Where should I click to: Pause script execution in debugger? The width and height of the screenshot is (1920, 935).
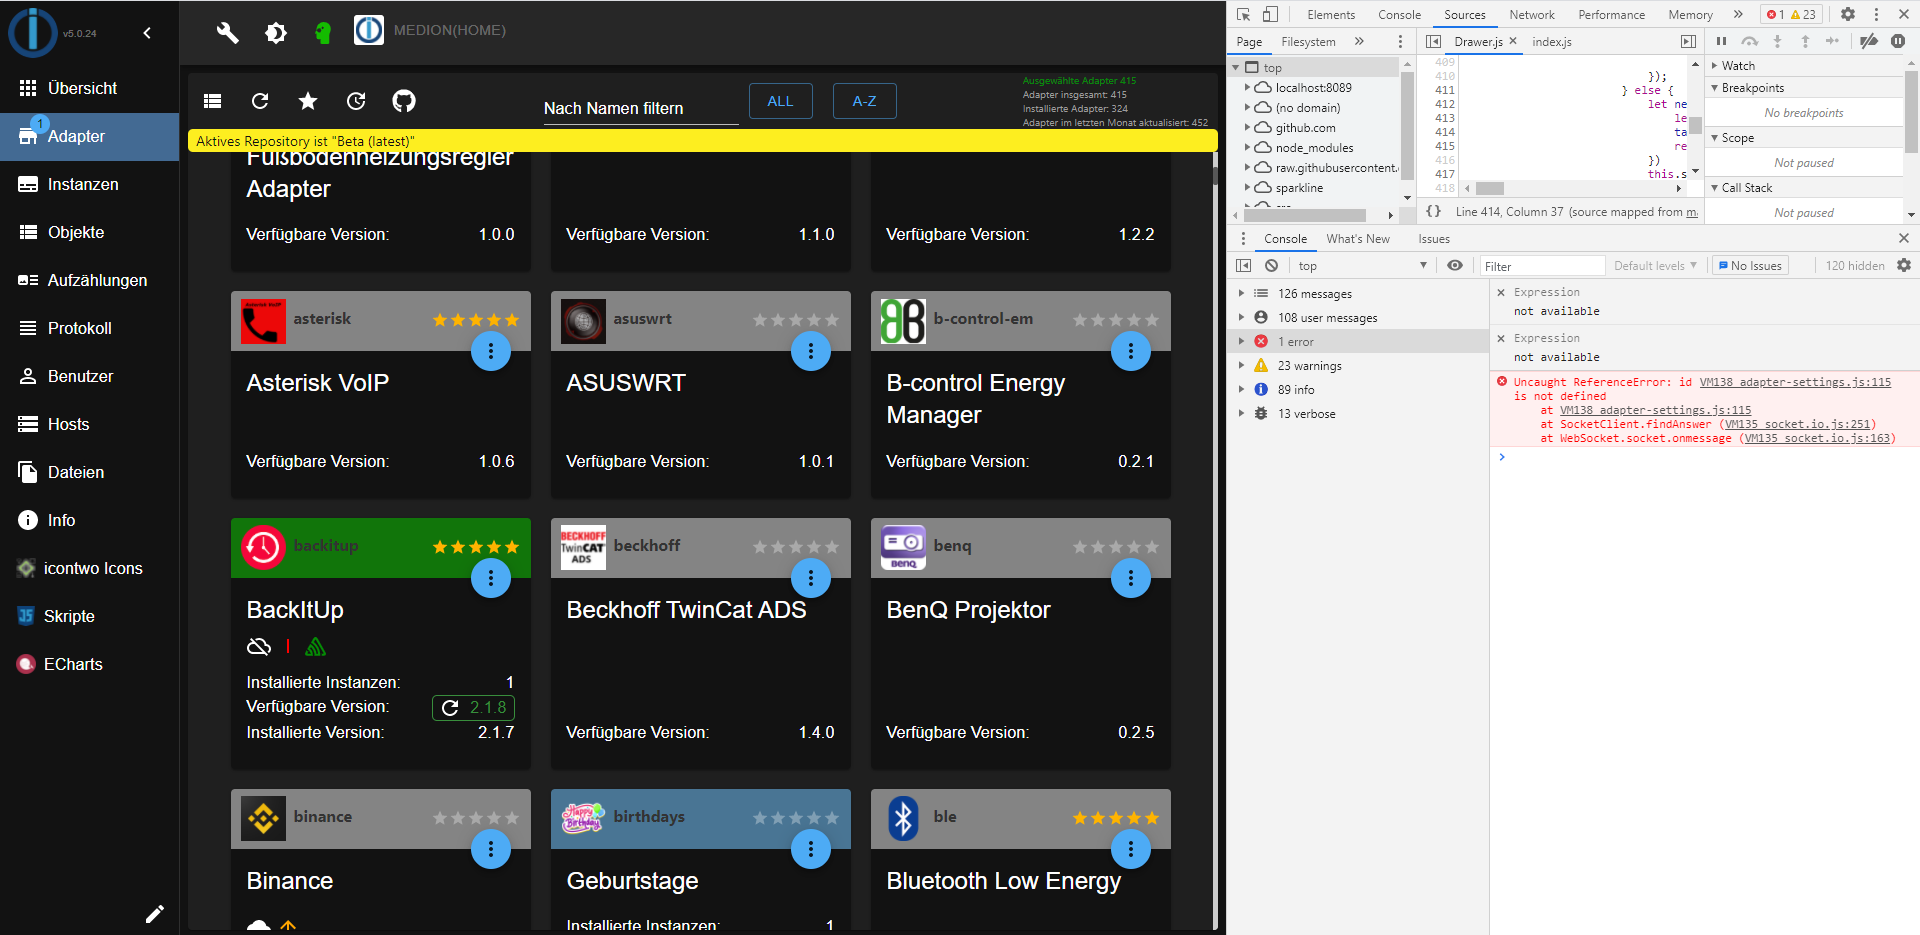(x=1721, y=41)
